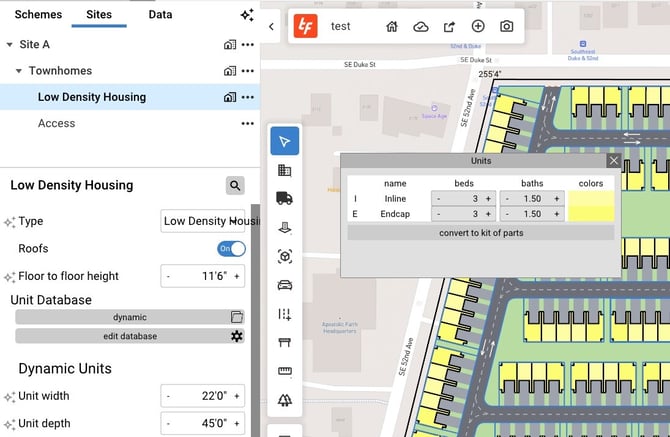Viewport: 670px width, 437px height.
Task: Switch to the Schemes tab
Action: pyautogui.click(x=38, y=15)
